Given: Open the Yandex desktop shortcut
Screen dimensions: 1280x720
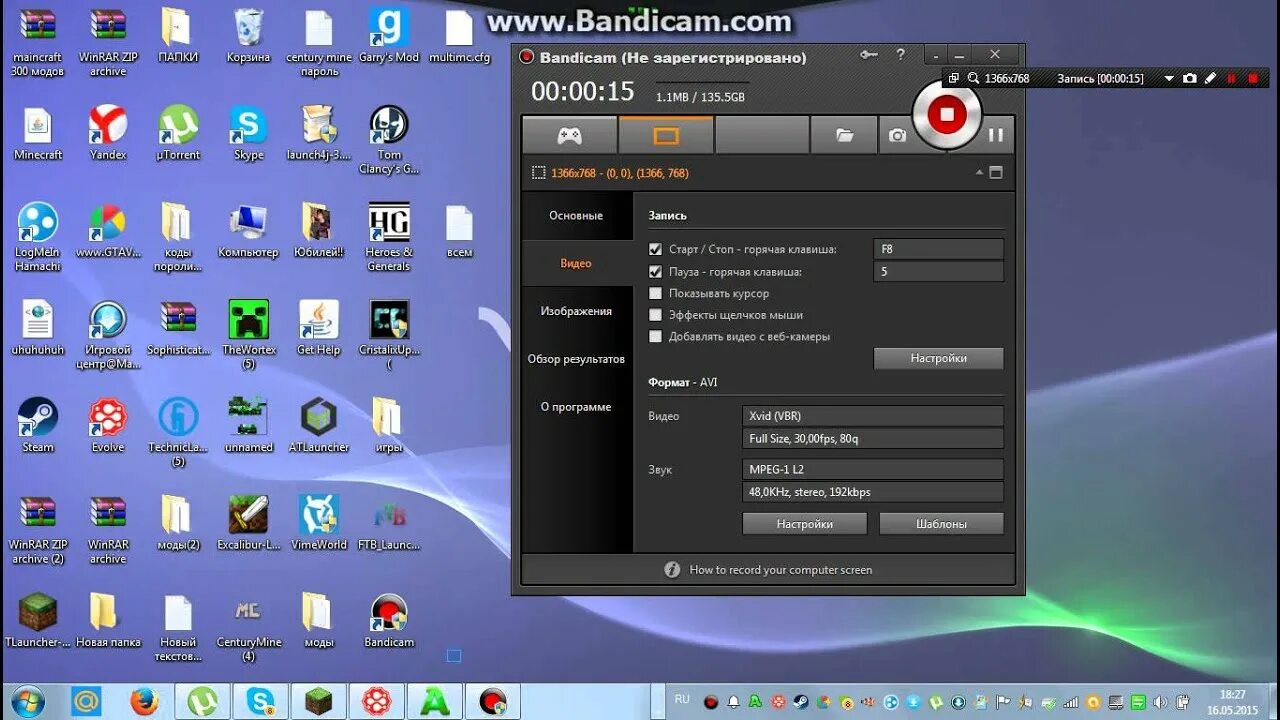Looking at the screenshot, I should coord(108,134).
